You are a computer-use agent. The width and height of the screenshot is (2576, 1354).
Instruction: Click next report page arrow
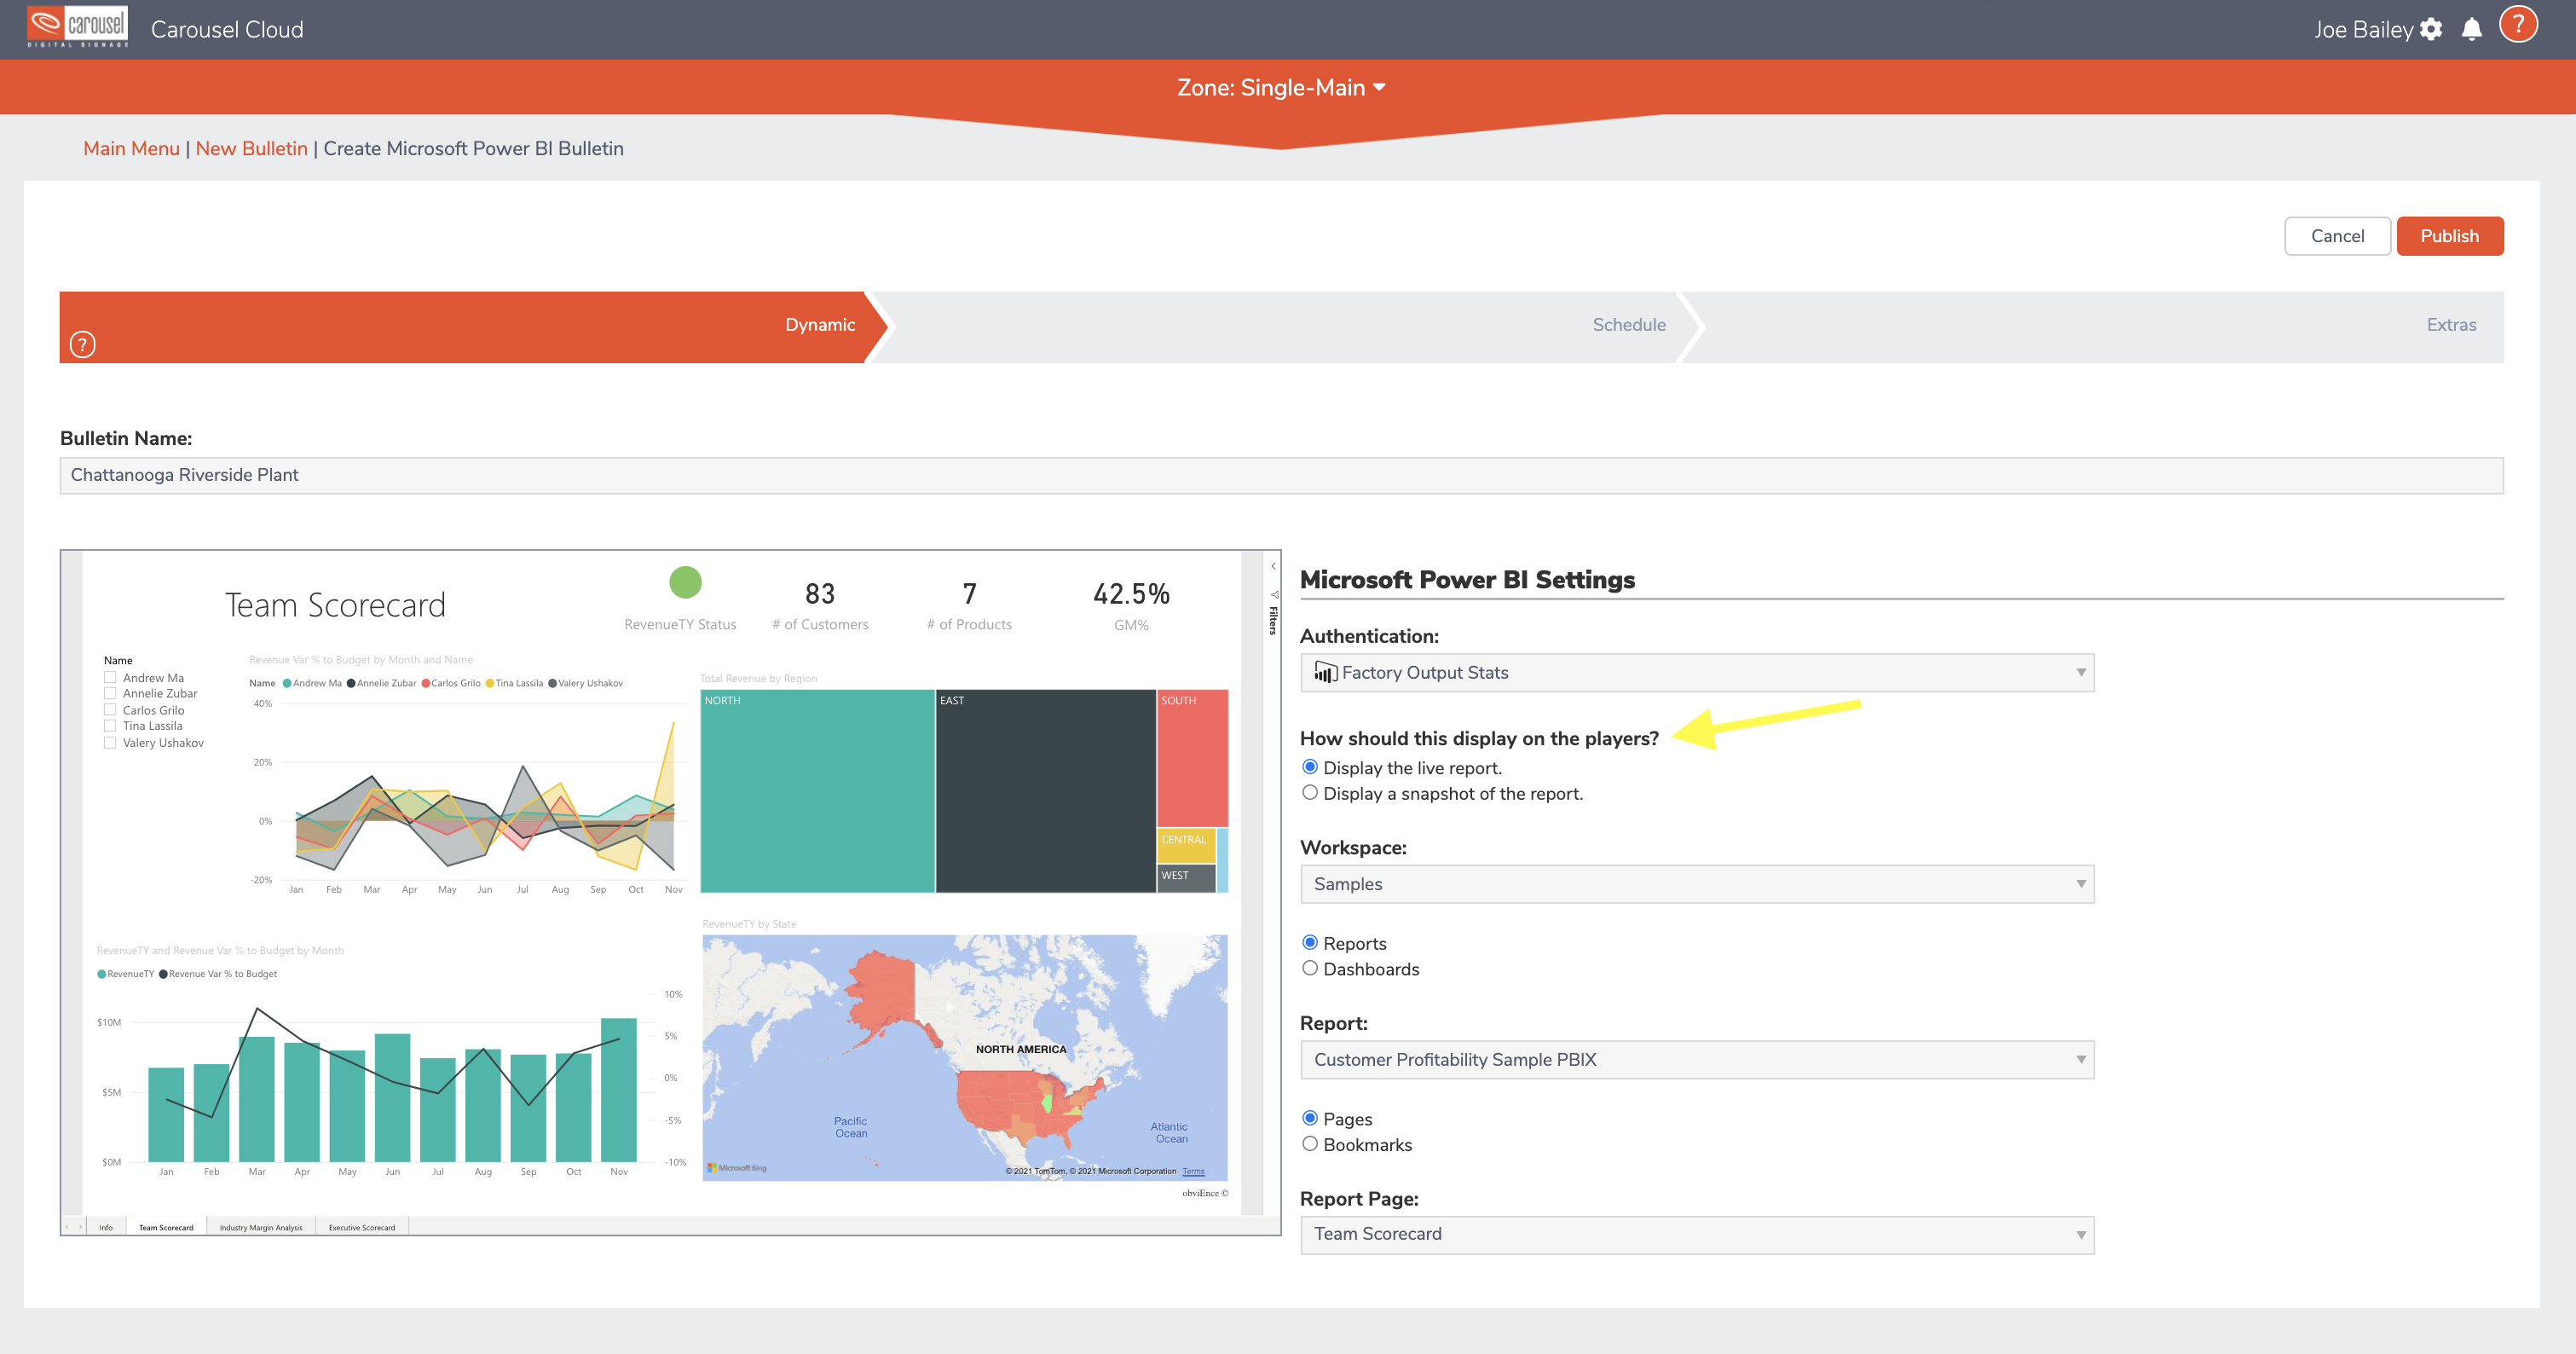click(80, 1226)
